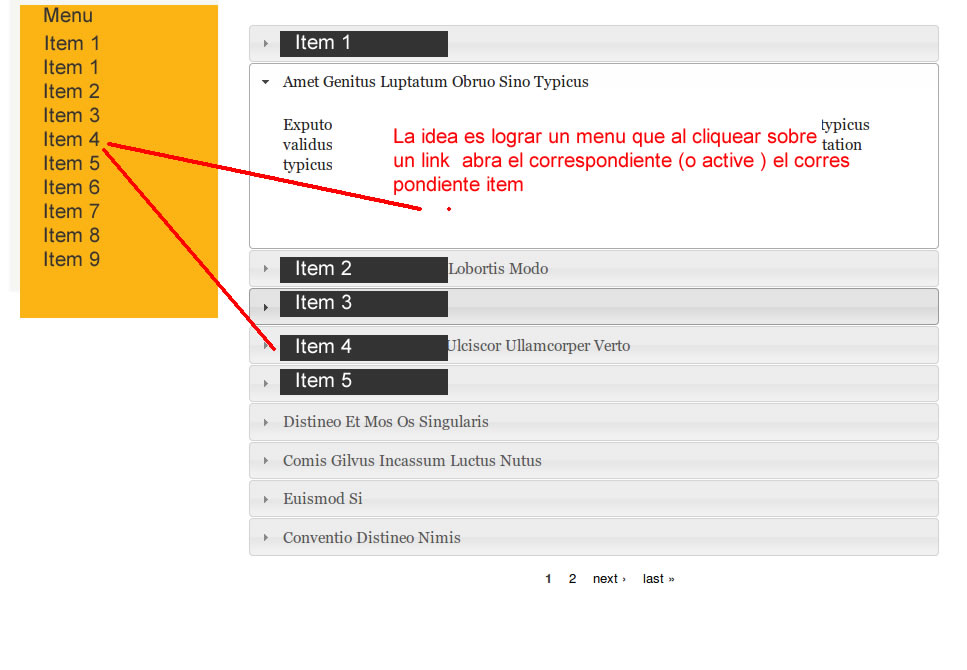The width and height of the screenshot is (967, 670).
Task: Select Item 1 in the yellow sidebar
Action: click(x=71, y=43)
